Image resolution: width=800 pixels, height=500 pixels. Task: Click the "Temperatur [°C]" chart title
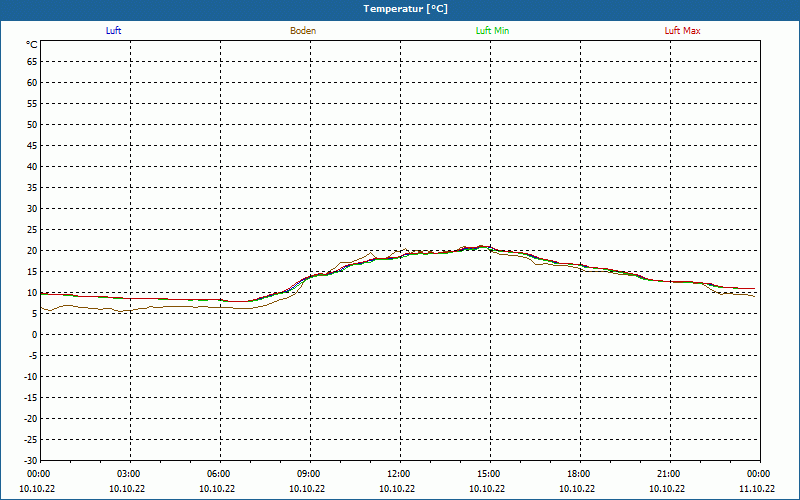[406, 9]
